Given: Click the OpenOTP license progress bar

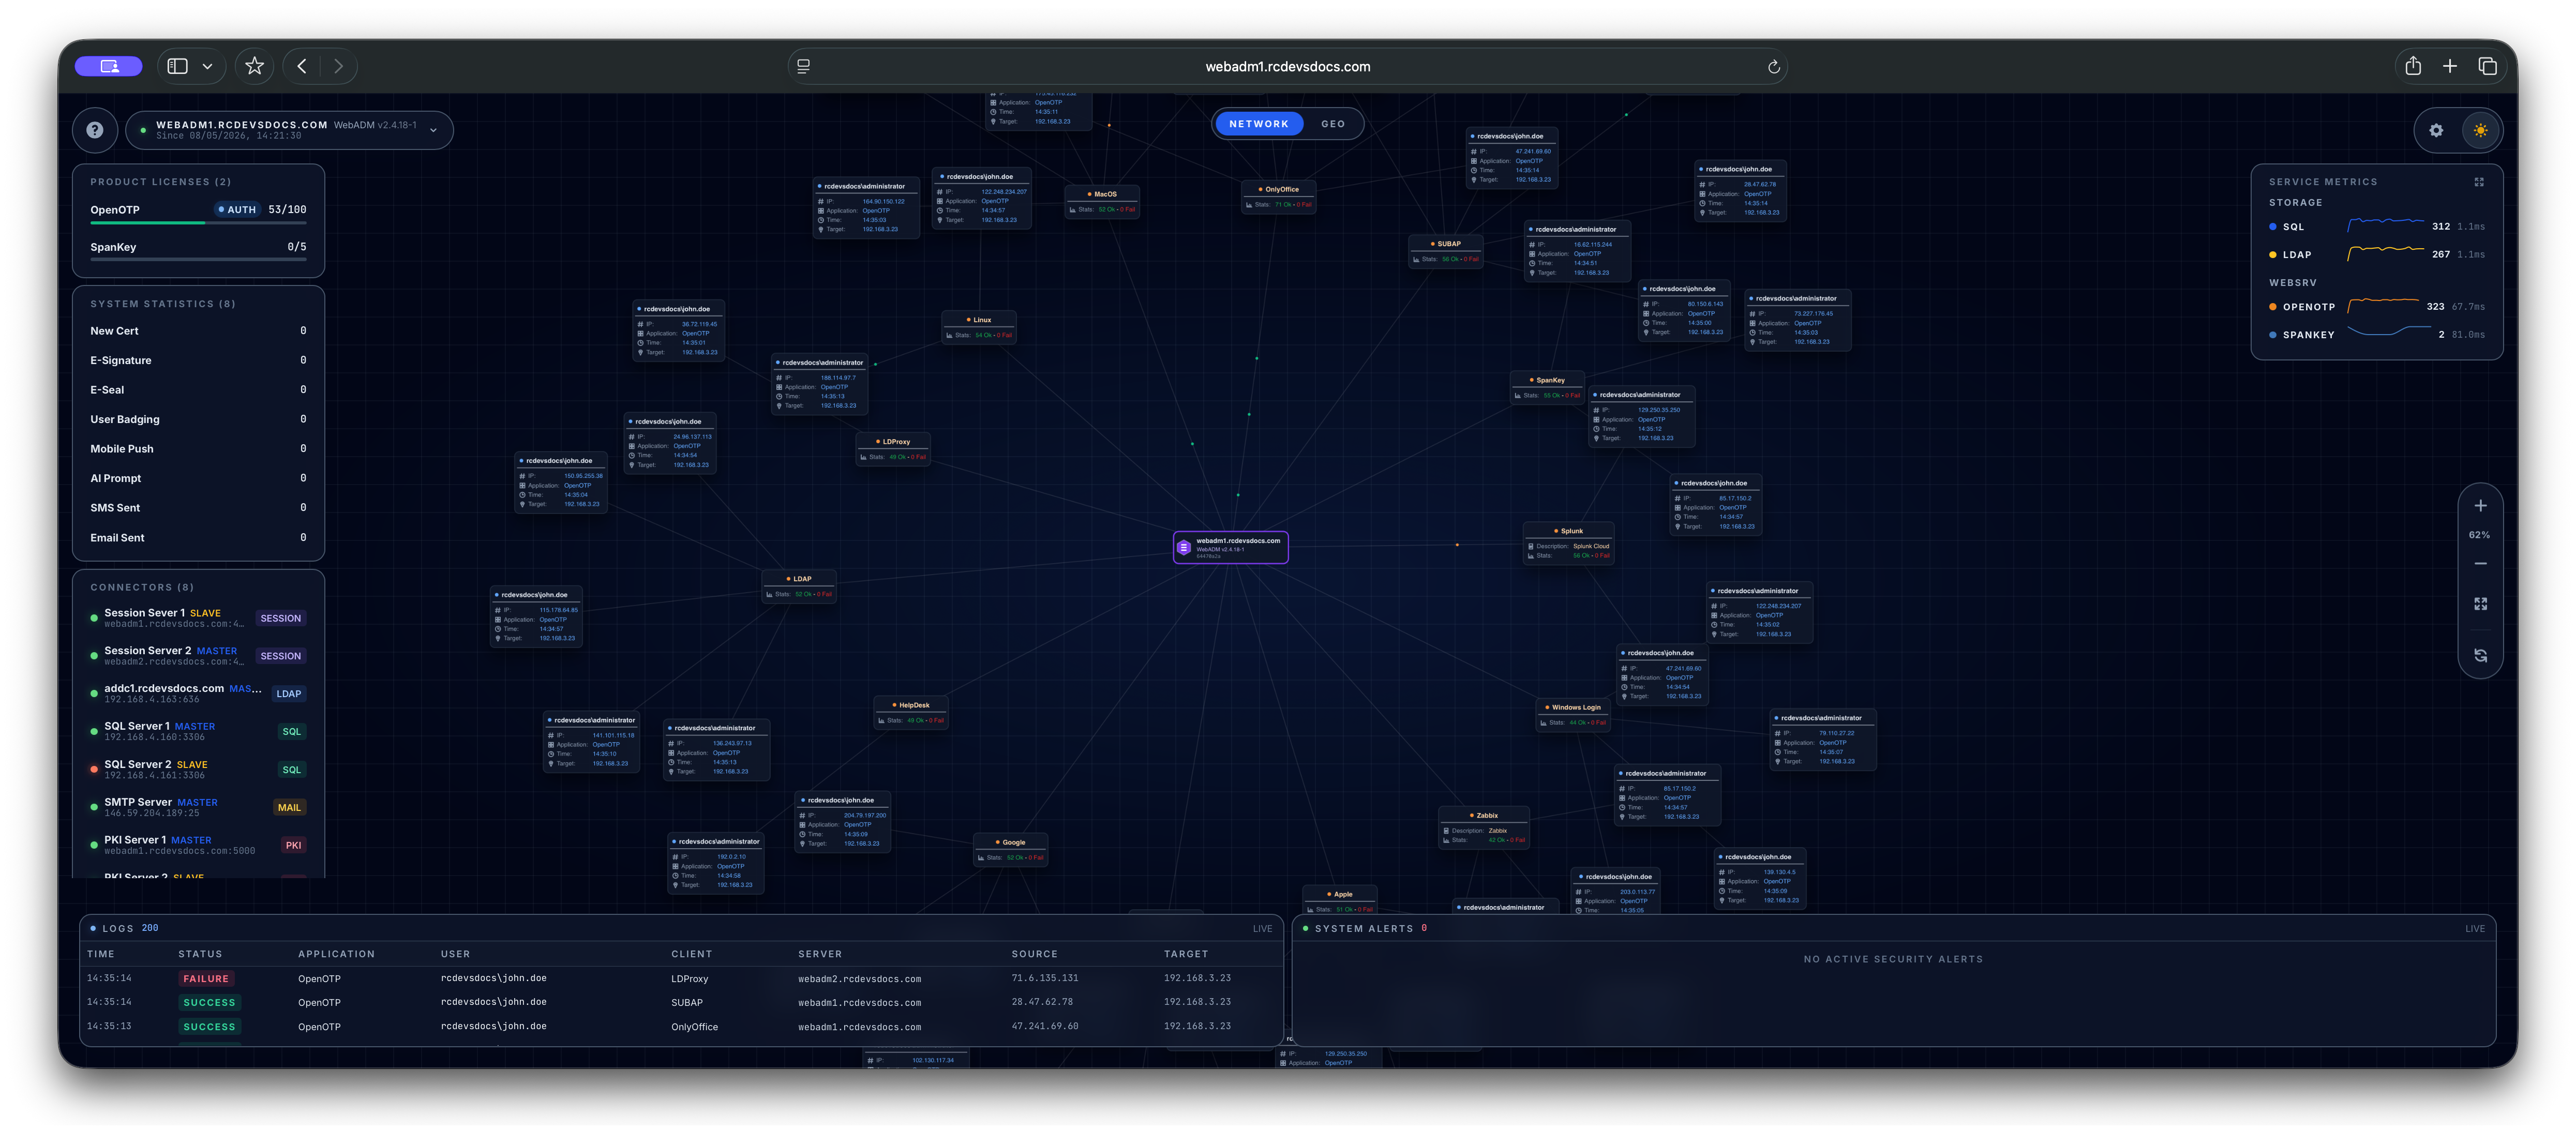Looking at the screenshot, I should click(198, 223).
